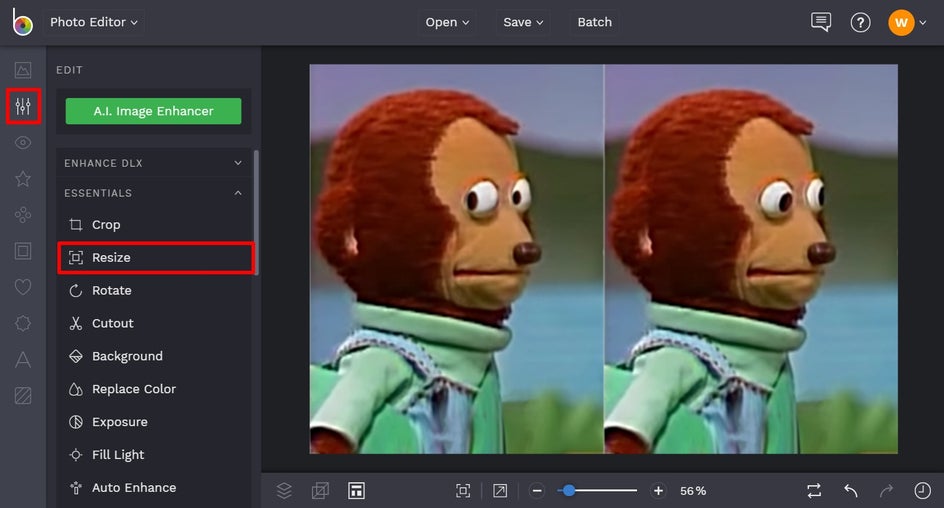
Task: Expand the account menu chevron
Action: pos(923,23)
